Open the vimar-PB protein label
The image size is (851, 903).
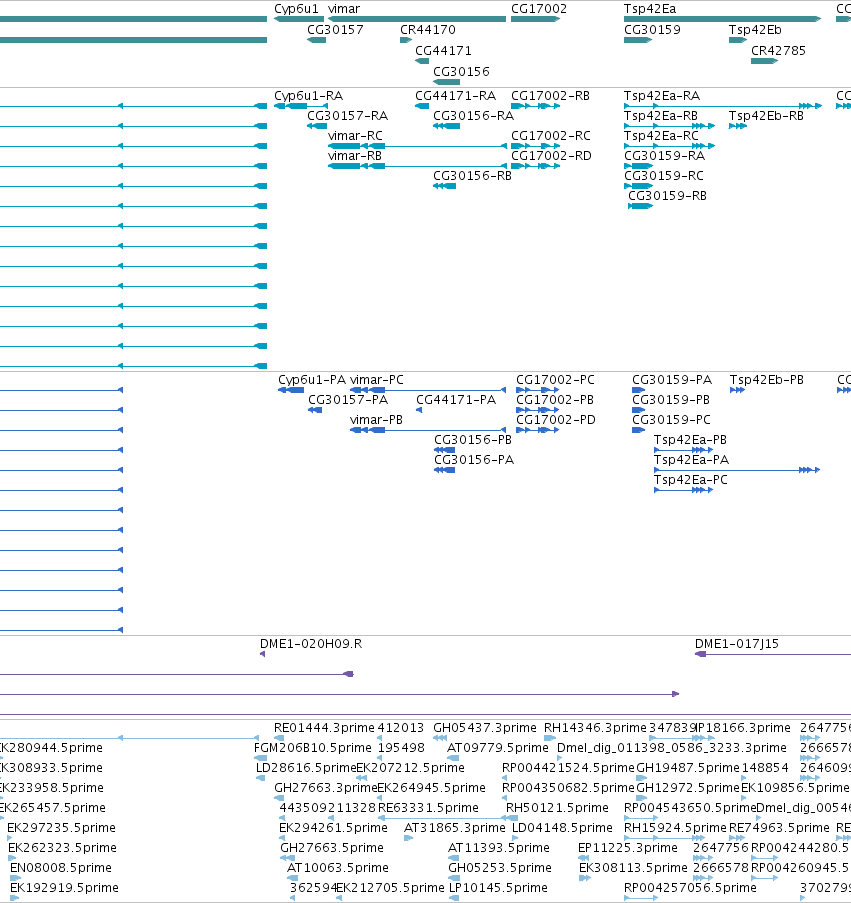[x=376, y=420]
